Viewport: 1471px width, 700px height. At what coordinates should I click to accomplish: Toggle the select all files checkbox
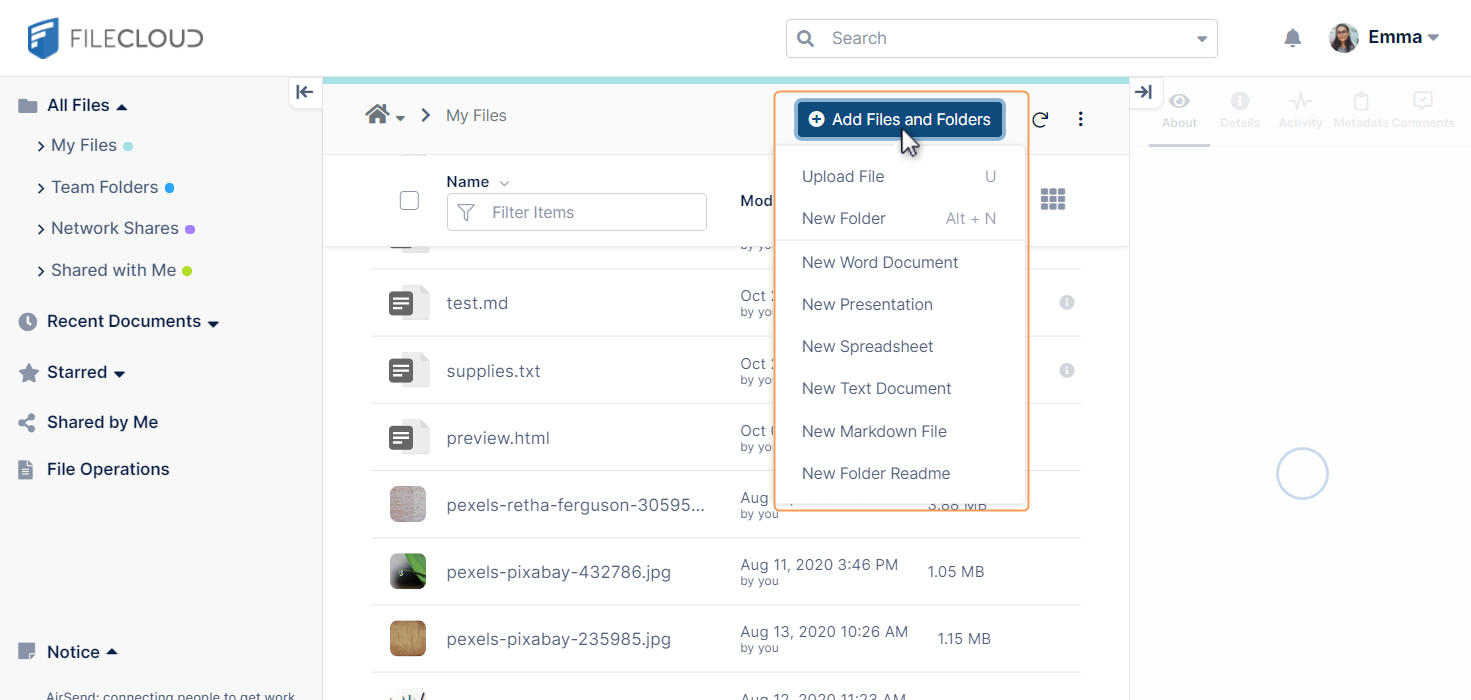(x=409, y=200)
